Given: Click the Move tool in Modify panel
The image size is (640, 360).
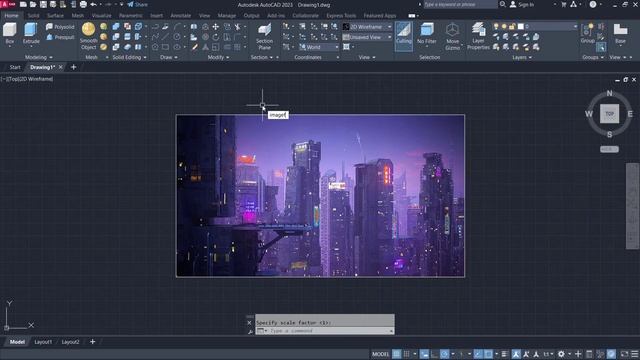Looking at the screenshot, I should pyautogui.click(x=216, y=27).
